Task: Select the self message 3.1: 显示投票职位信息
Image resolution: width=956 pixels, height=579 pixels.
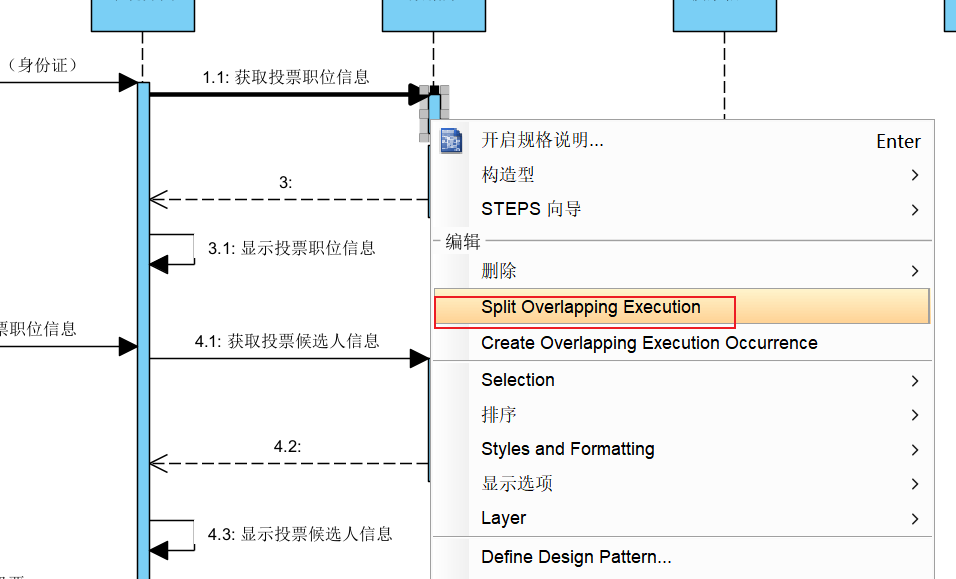Action: tap(291, 248)
